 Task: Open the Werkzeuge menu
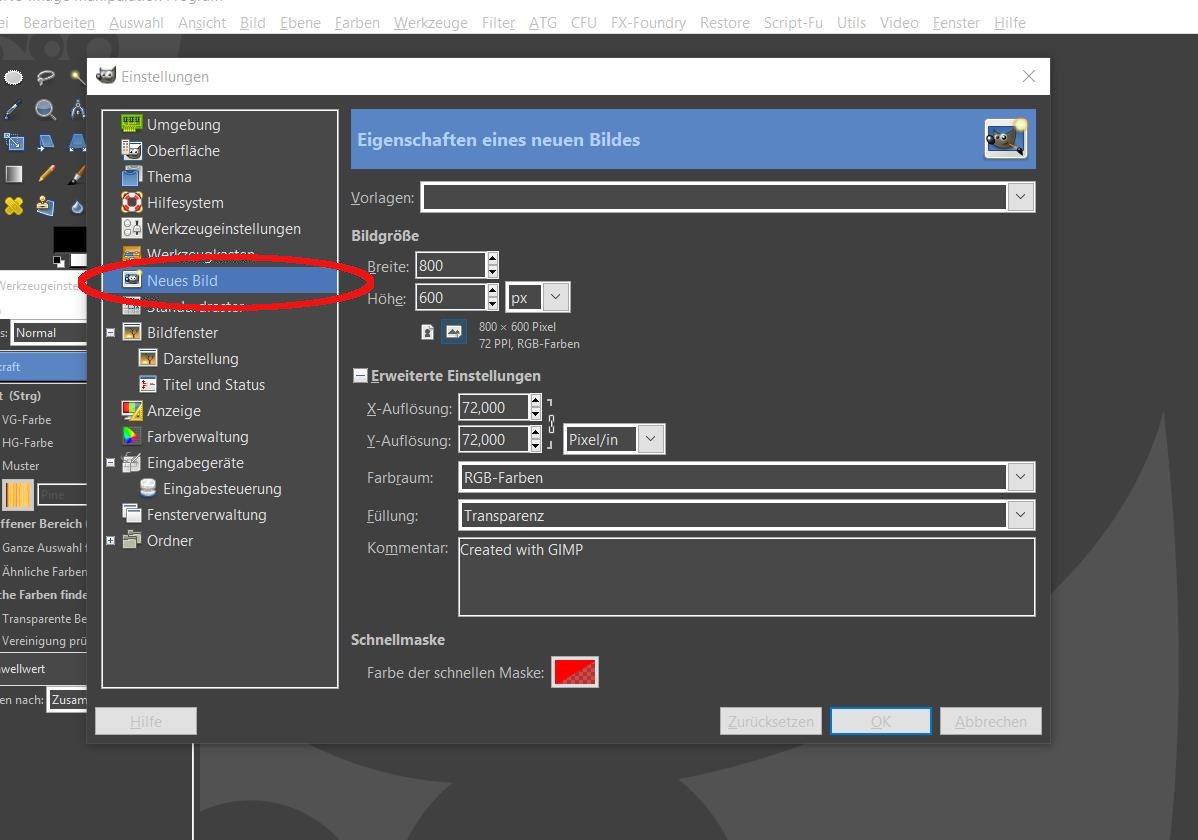tap(430, 22)
